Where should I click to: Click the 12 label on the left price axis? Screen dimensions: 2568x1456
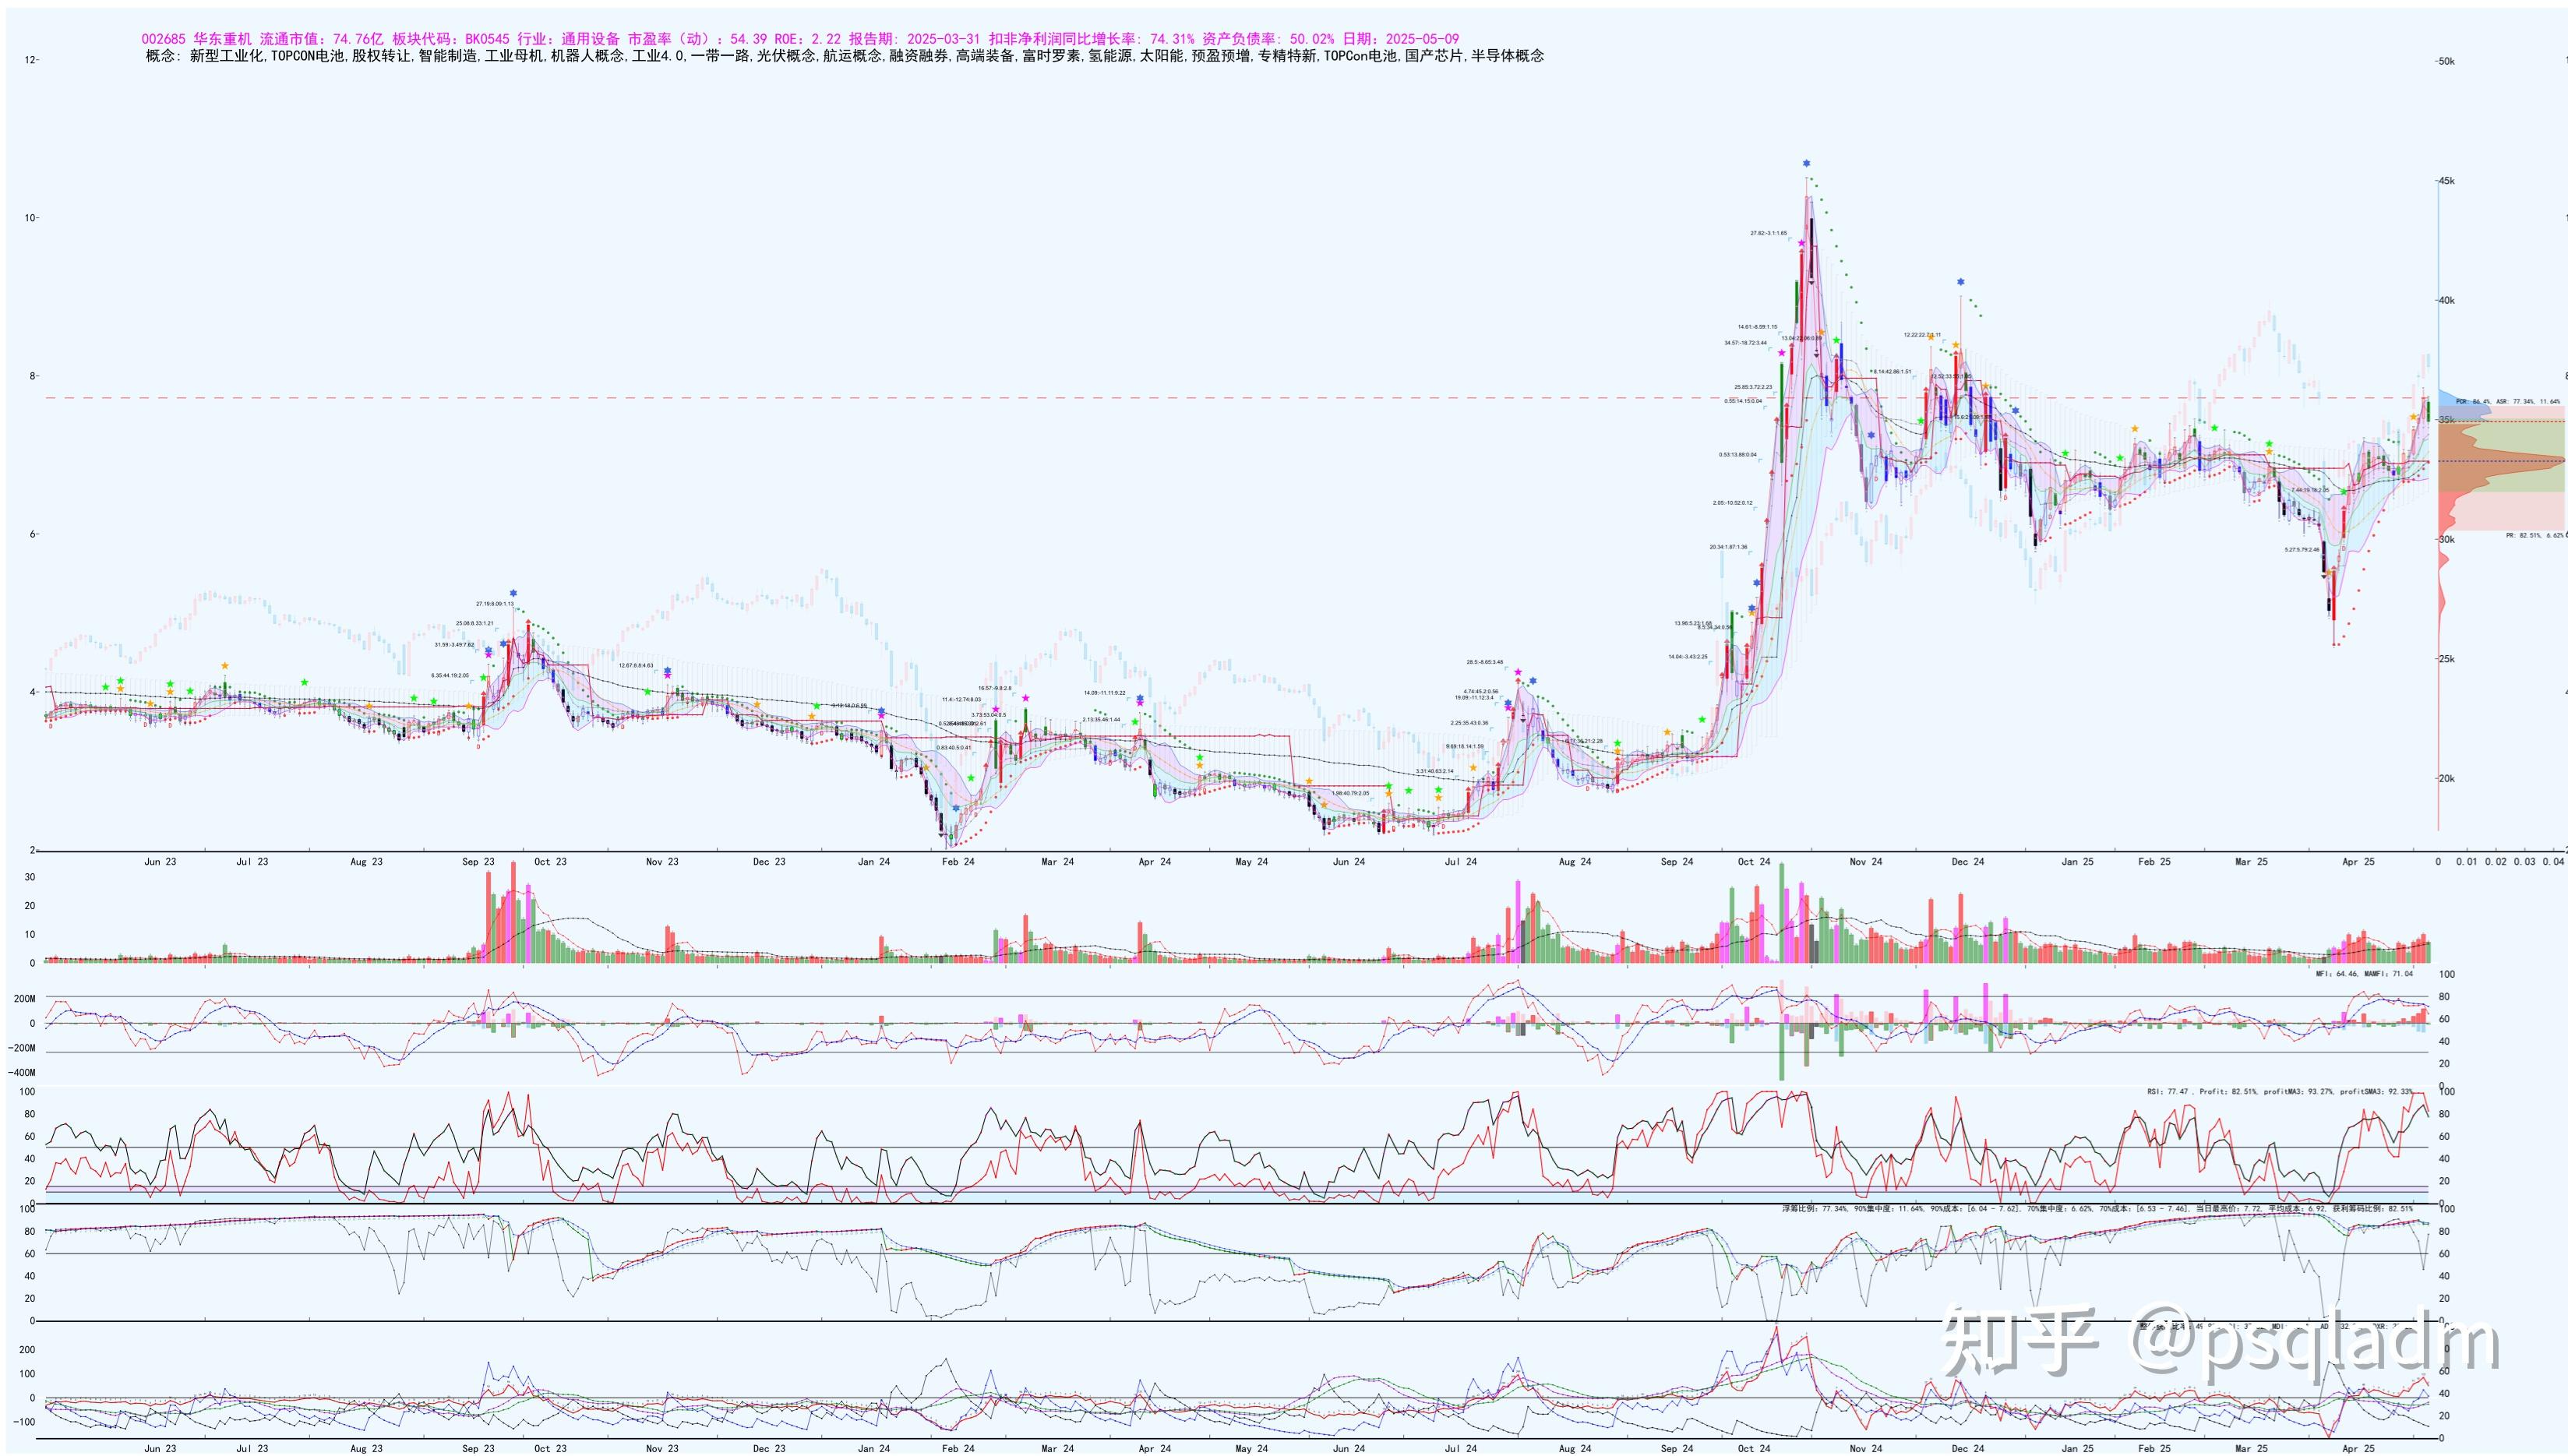pos(29,60)
